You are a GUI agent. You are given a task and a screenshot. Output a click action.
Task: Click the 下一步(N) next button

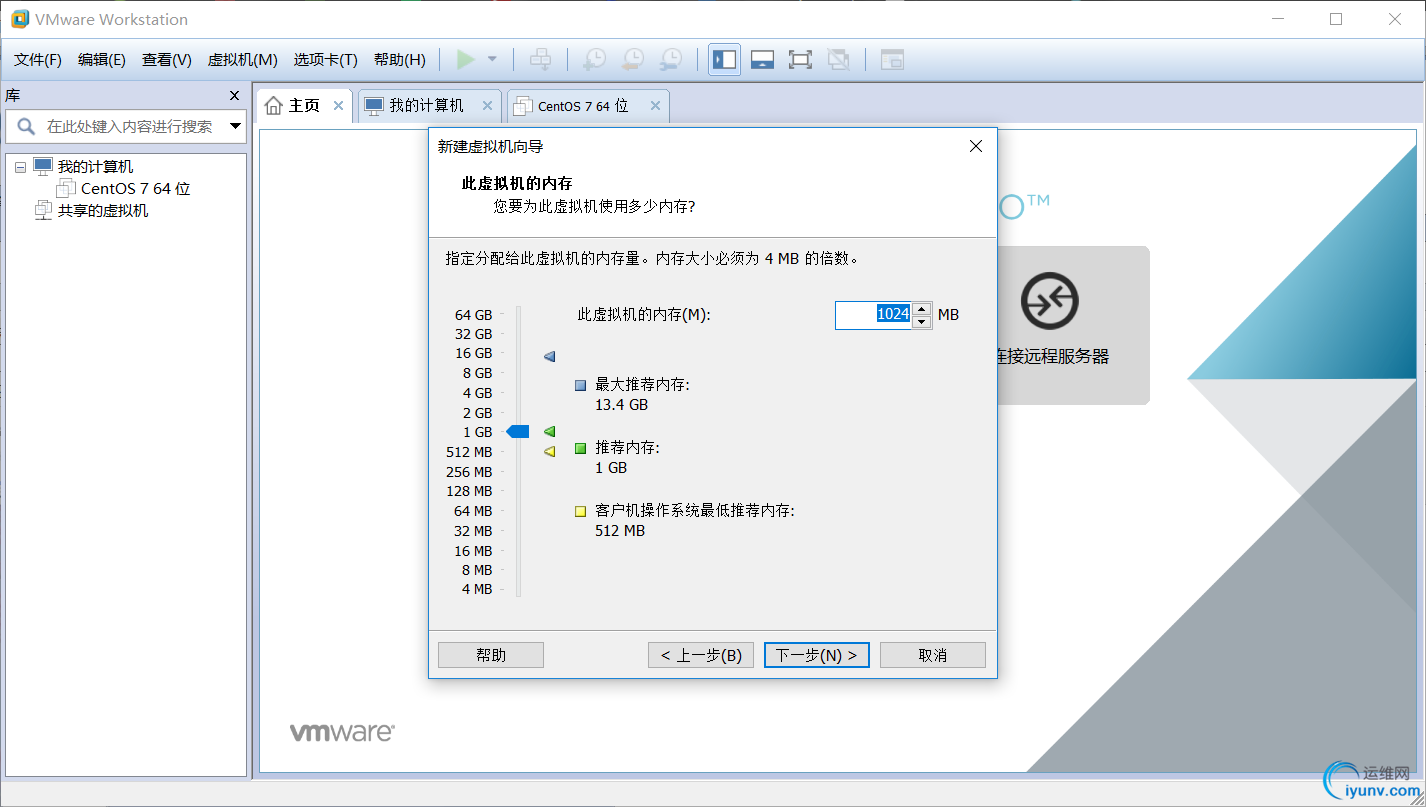(817, 655)
